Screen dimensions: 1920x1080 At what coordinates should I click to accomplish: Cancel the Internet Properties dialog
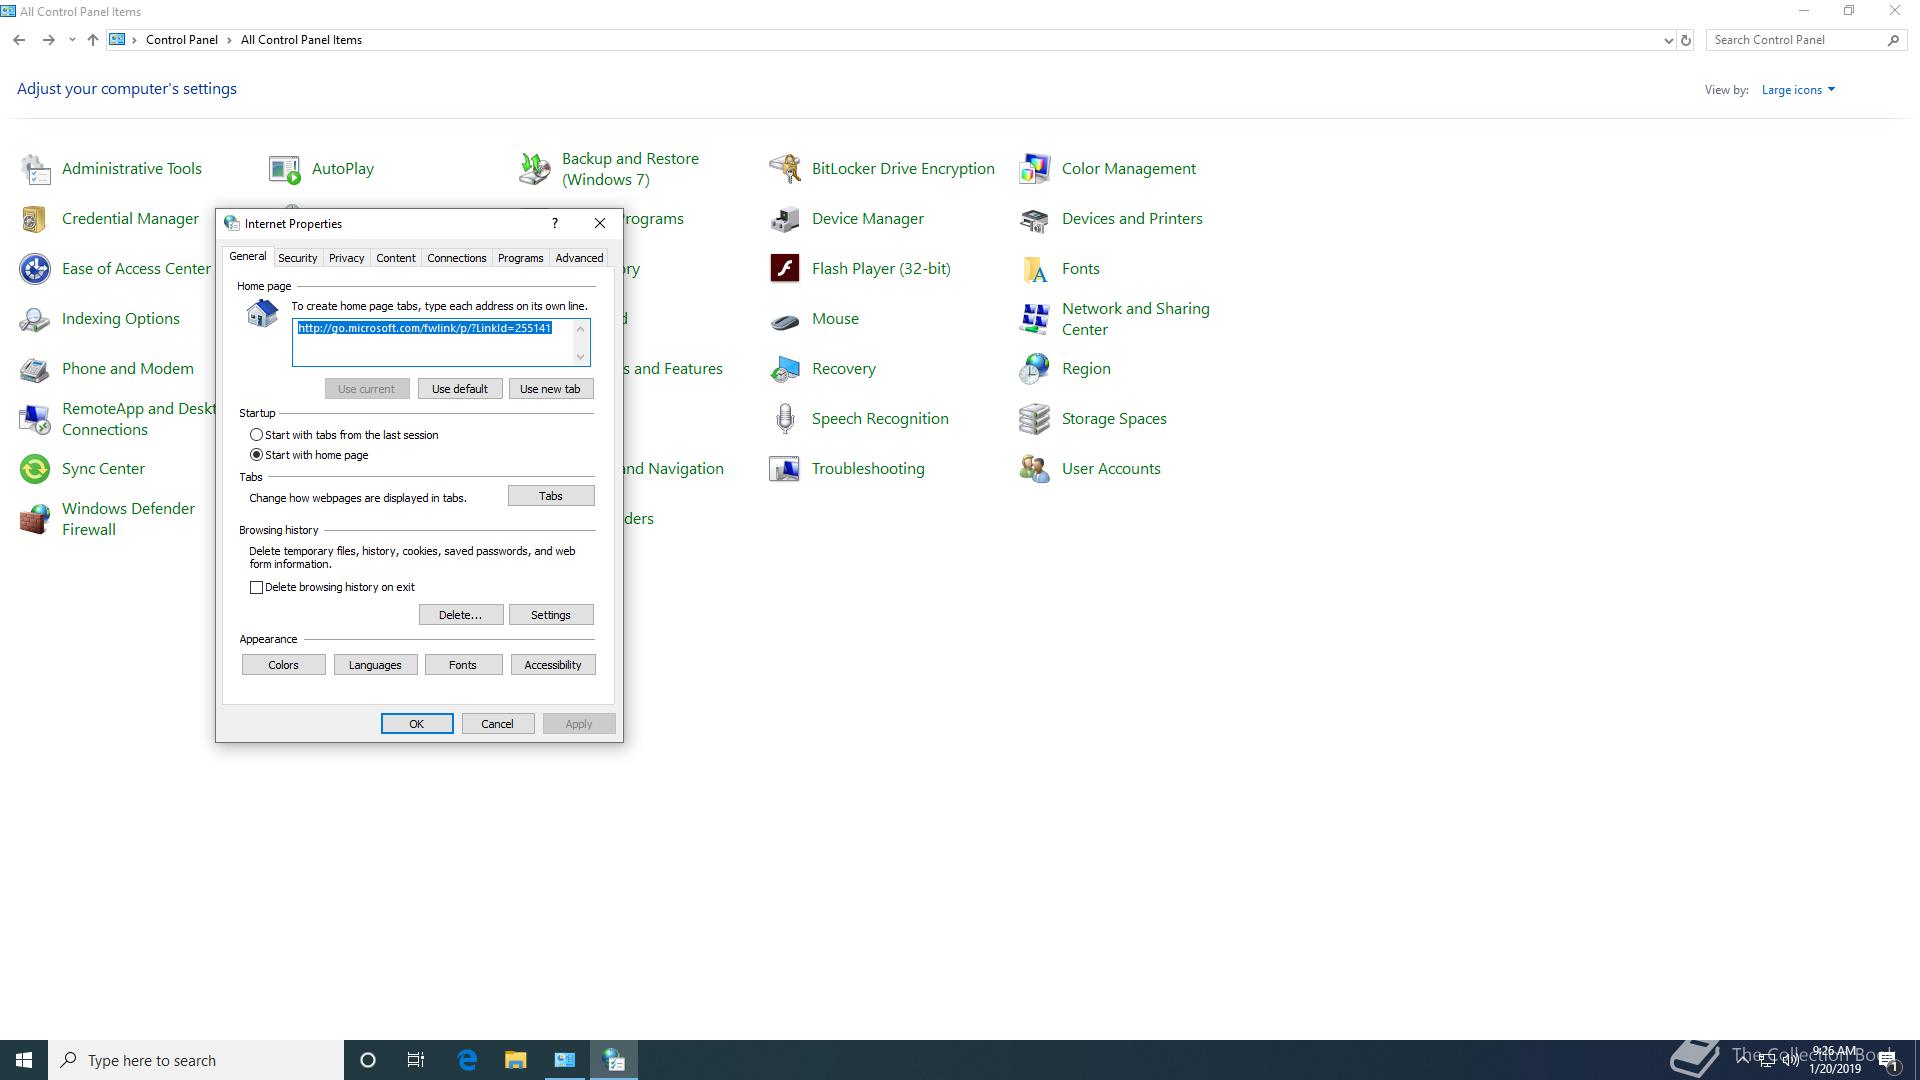point(498,724)
